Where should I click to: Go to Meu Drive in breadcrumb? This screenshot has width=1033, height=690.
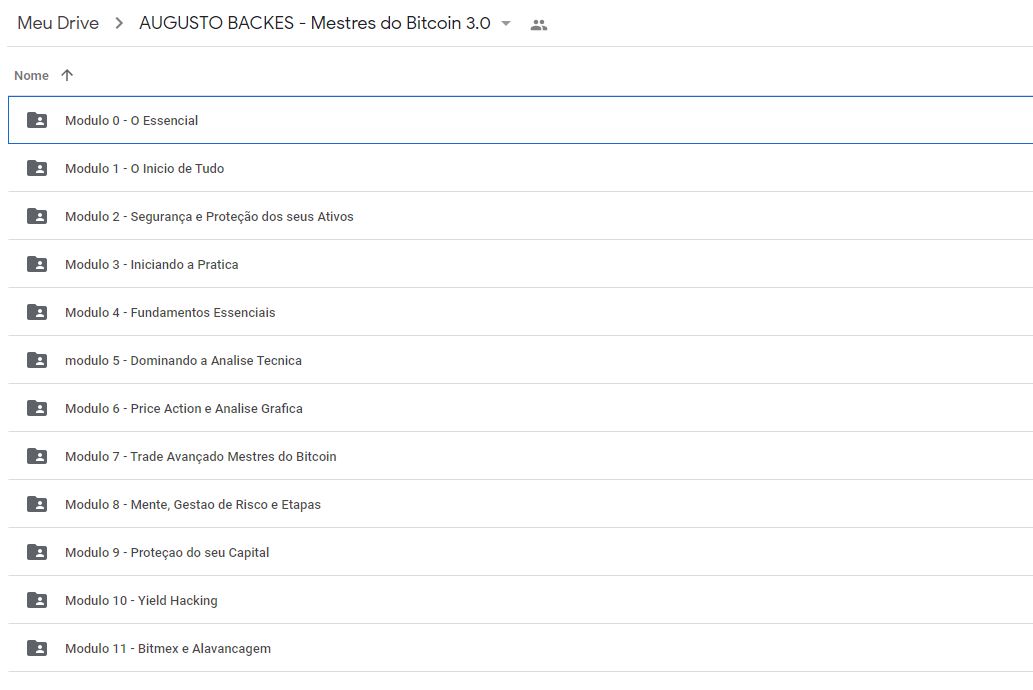pos(58,23)
